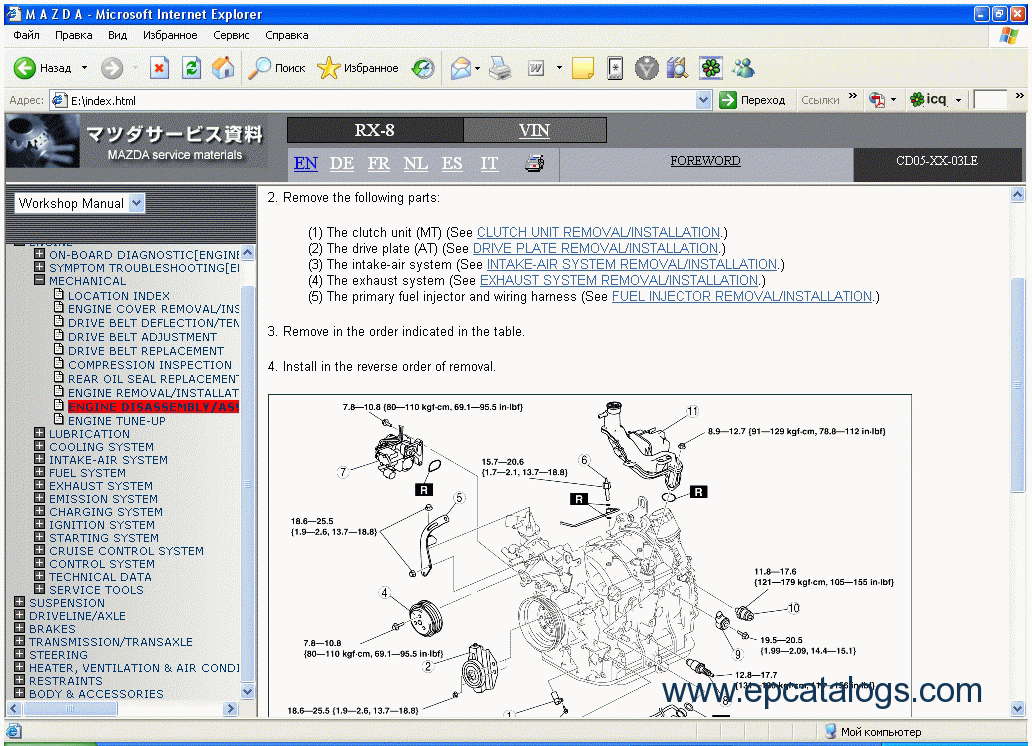Click the book-and-pencil toolbar icon
This screenshot has height=746, width=1032.
coord(677,68)
